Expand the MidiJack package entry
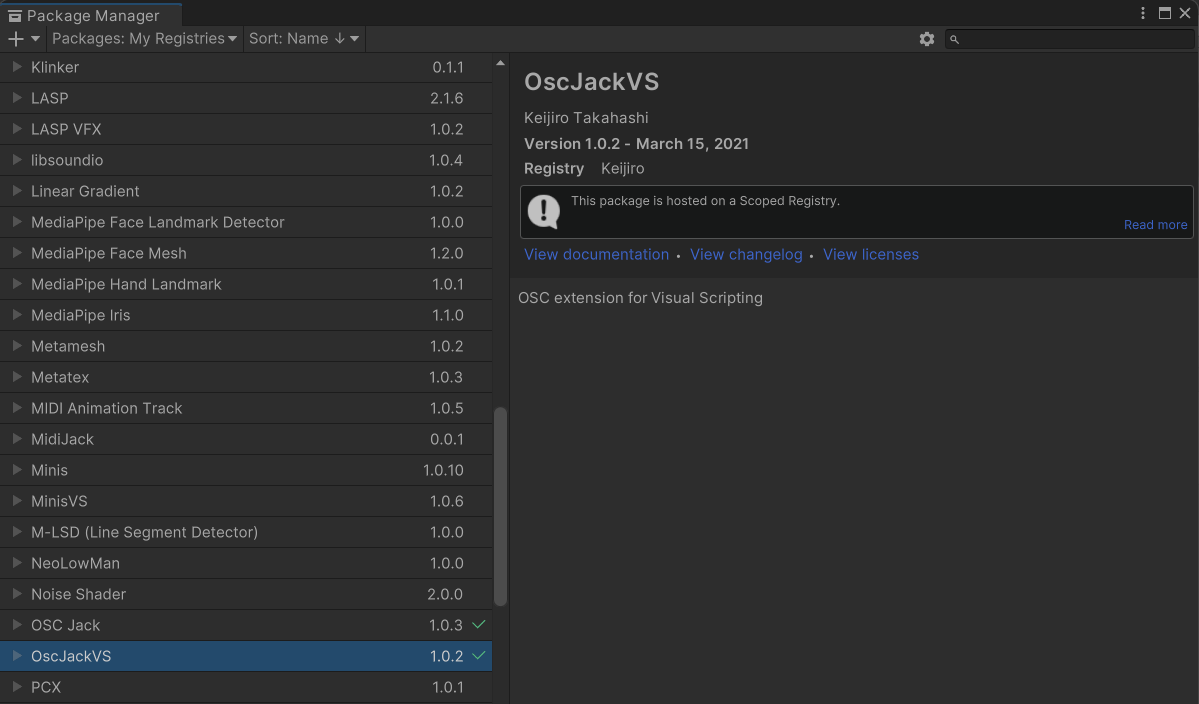Image resolution: width=1199 pixels, height=704 pixels. 17,439
